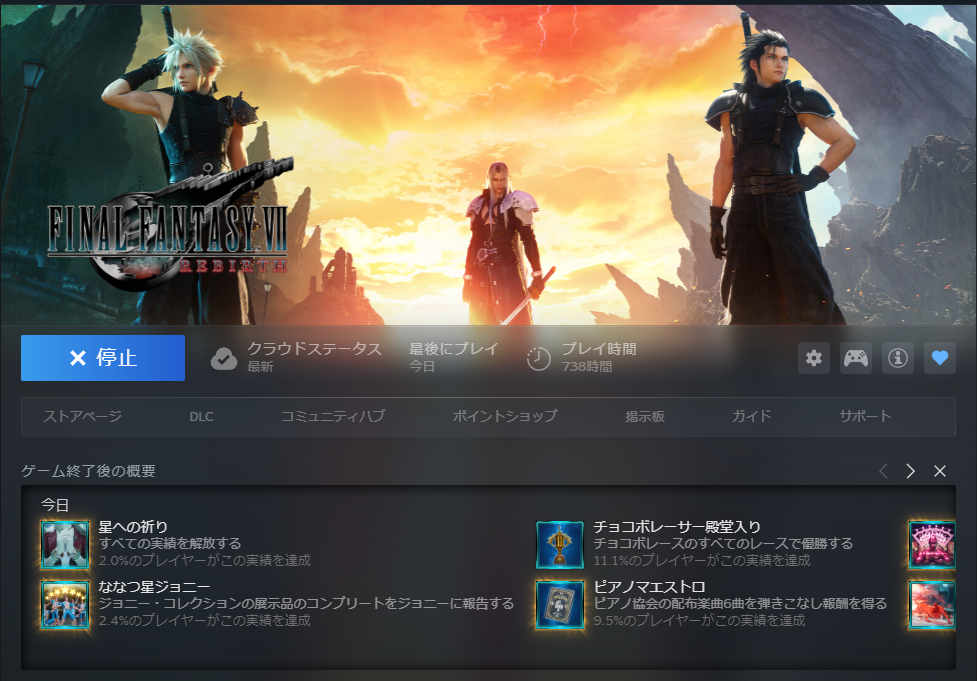The height and width of the screenshot is (681, 977).
Task: Open controller layout icon
Action: click(856, 358)
